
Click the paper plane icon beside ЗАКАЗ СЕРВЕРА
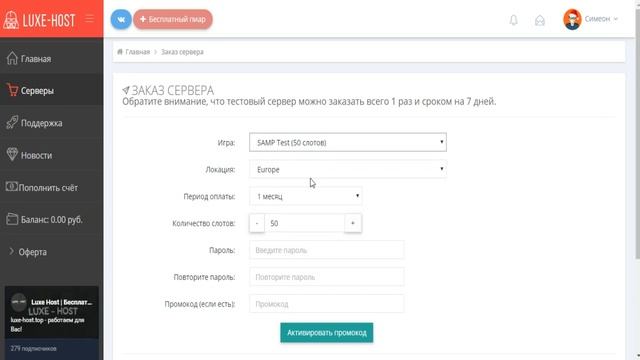(126, 90)
